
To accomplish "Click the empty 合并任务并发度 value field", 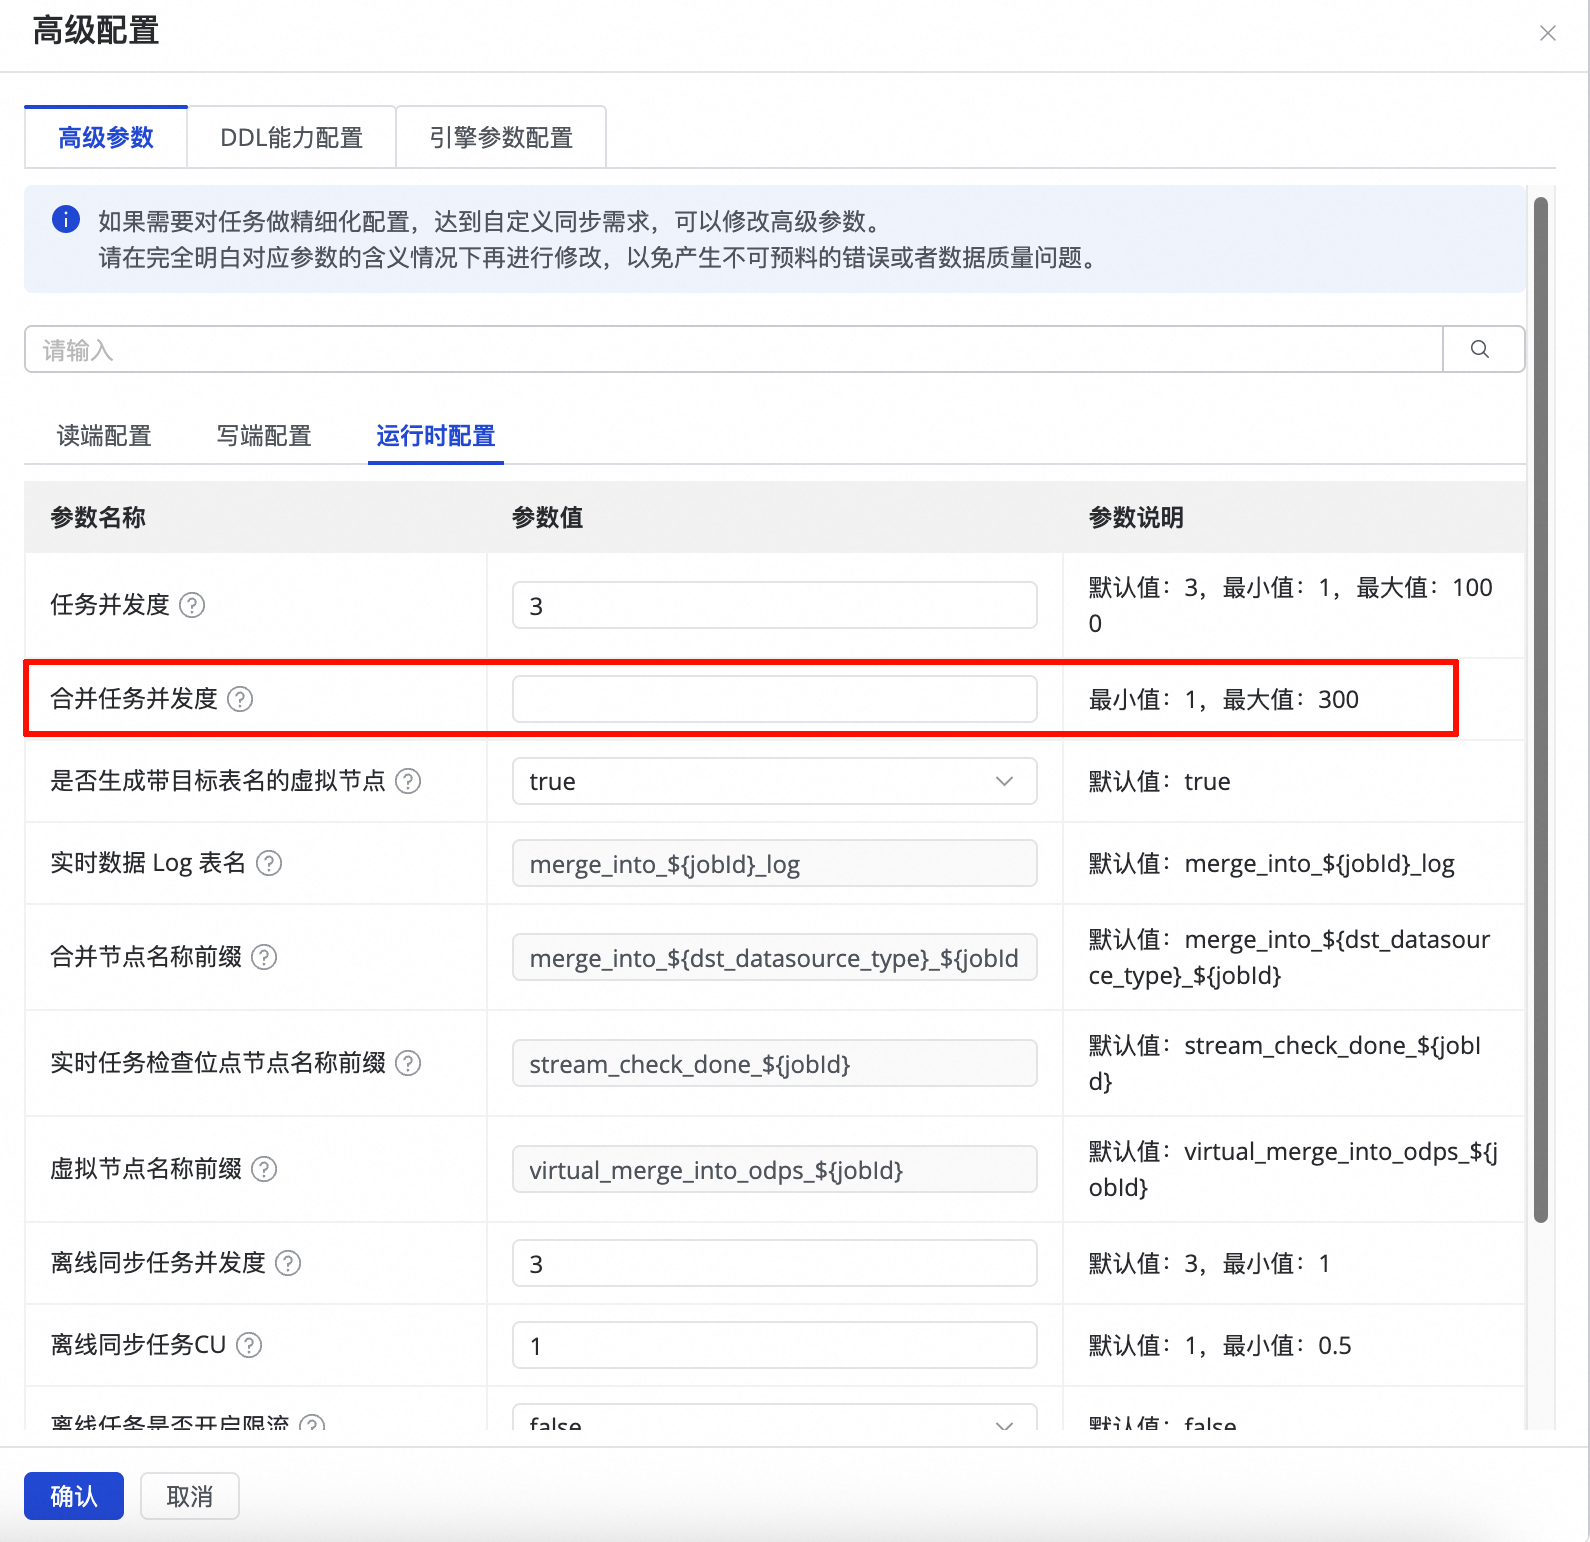I will tap(774, 699).
